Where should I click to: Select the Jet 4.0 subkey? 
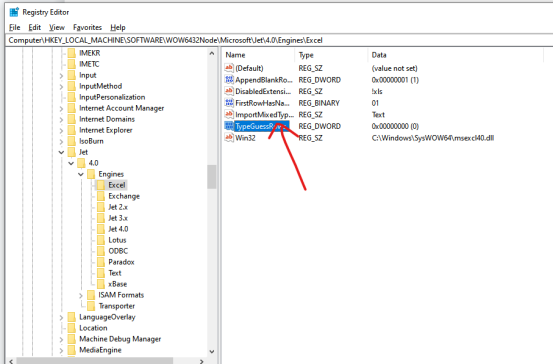118,229
